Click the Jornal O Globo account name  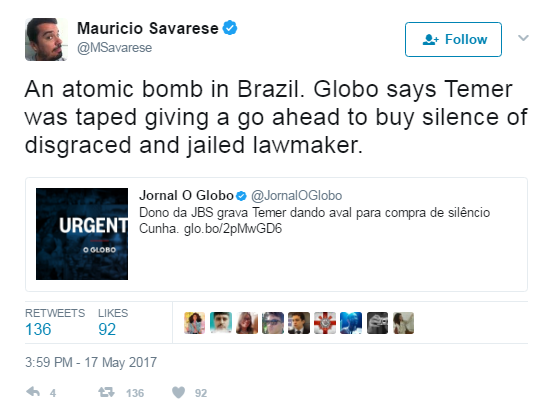(x=186, y=195)
